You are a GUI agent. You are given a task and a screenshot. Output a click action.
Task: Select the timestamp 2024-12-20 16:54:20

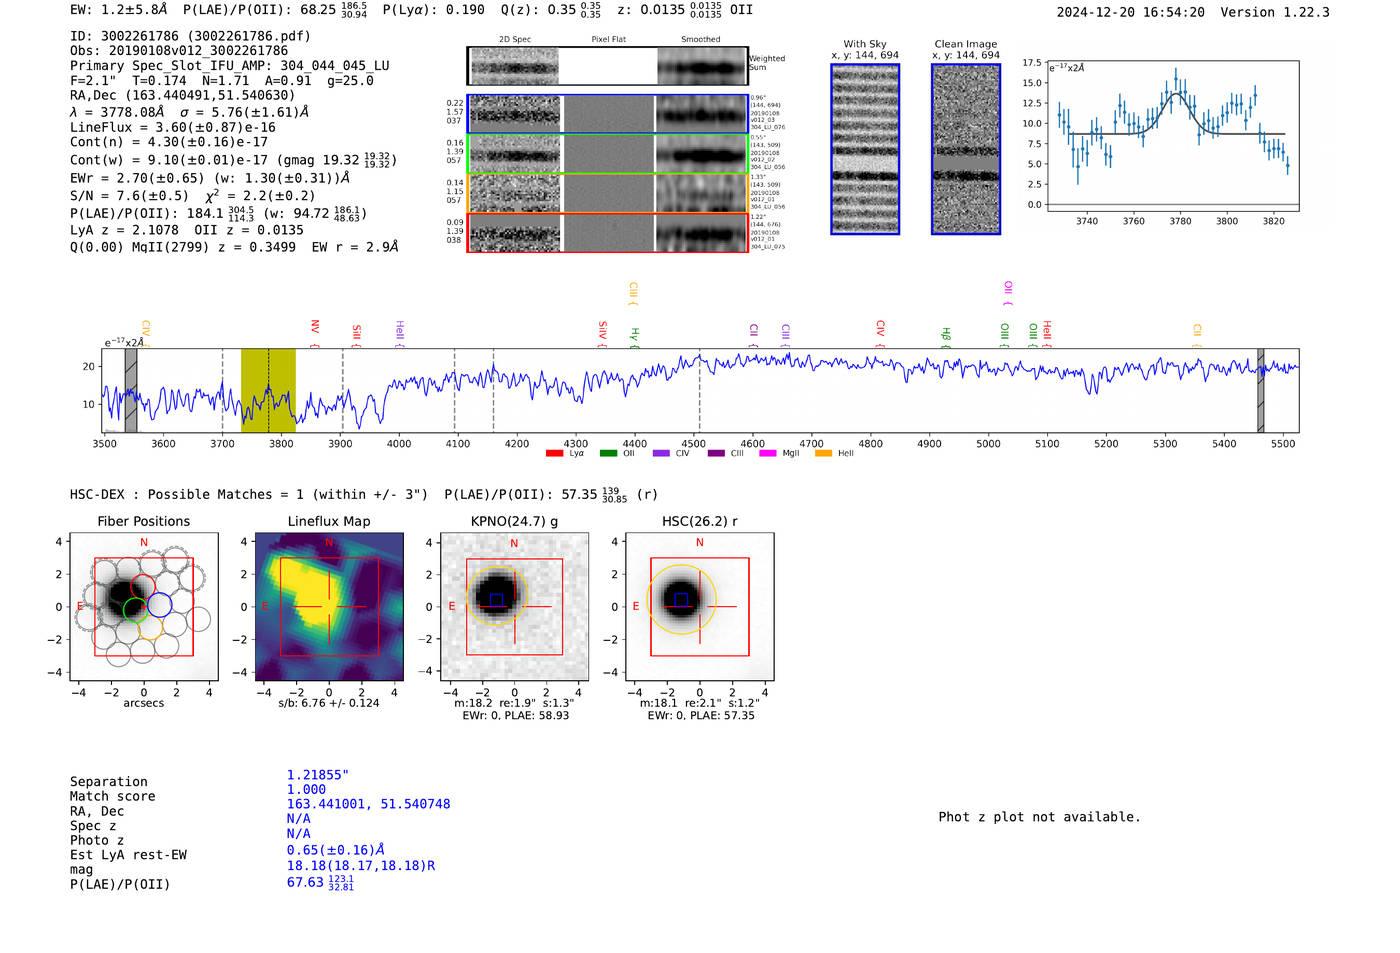(1131, 12)
